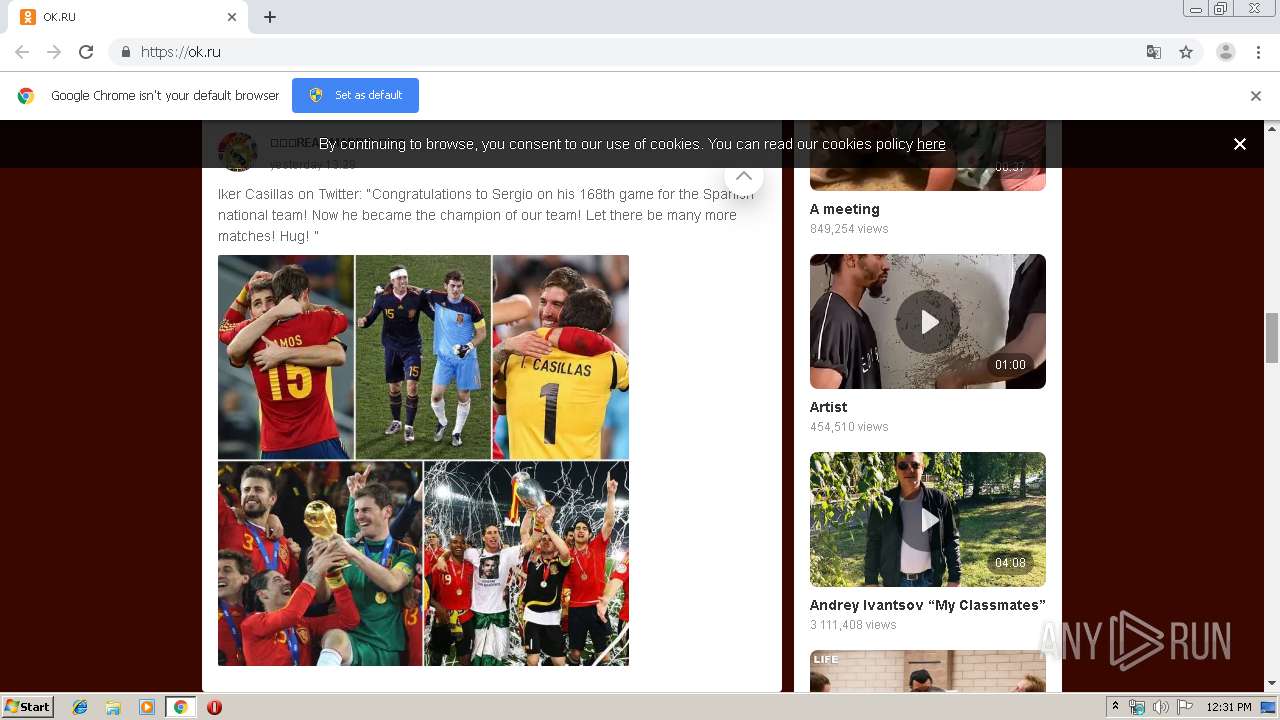Select the OK.RU tab
1280x720 pixels.
[x=130, y=17]
